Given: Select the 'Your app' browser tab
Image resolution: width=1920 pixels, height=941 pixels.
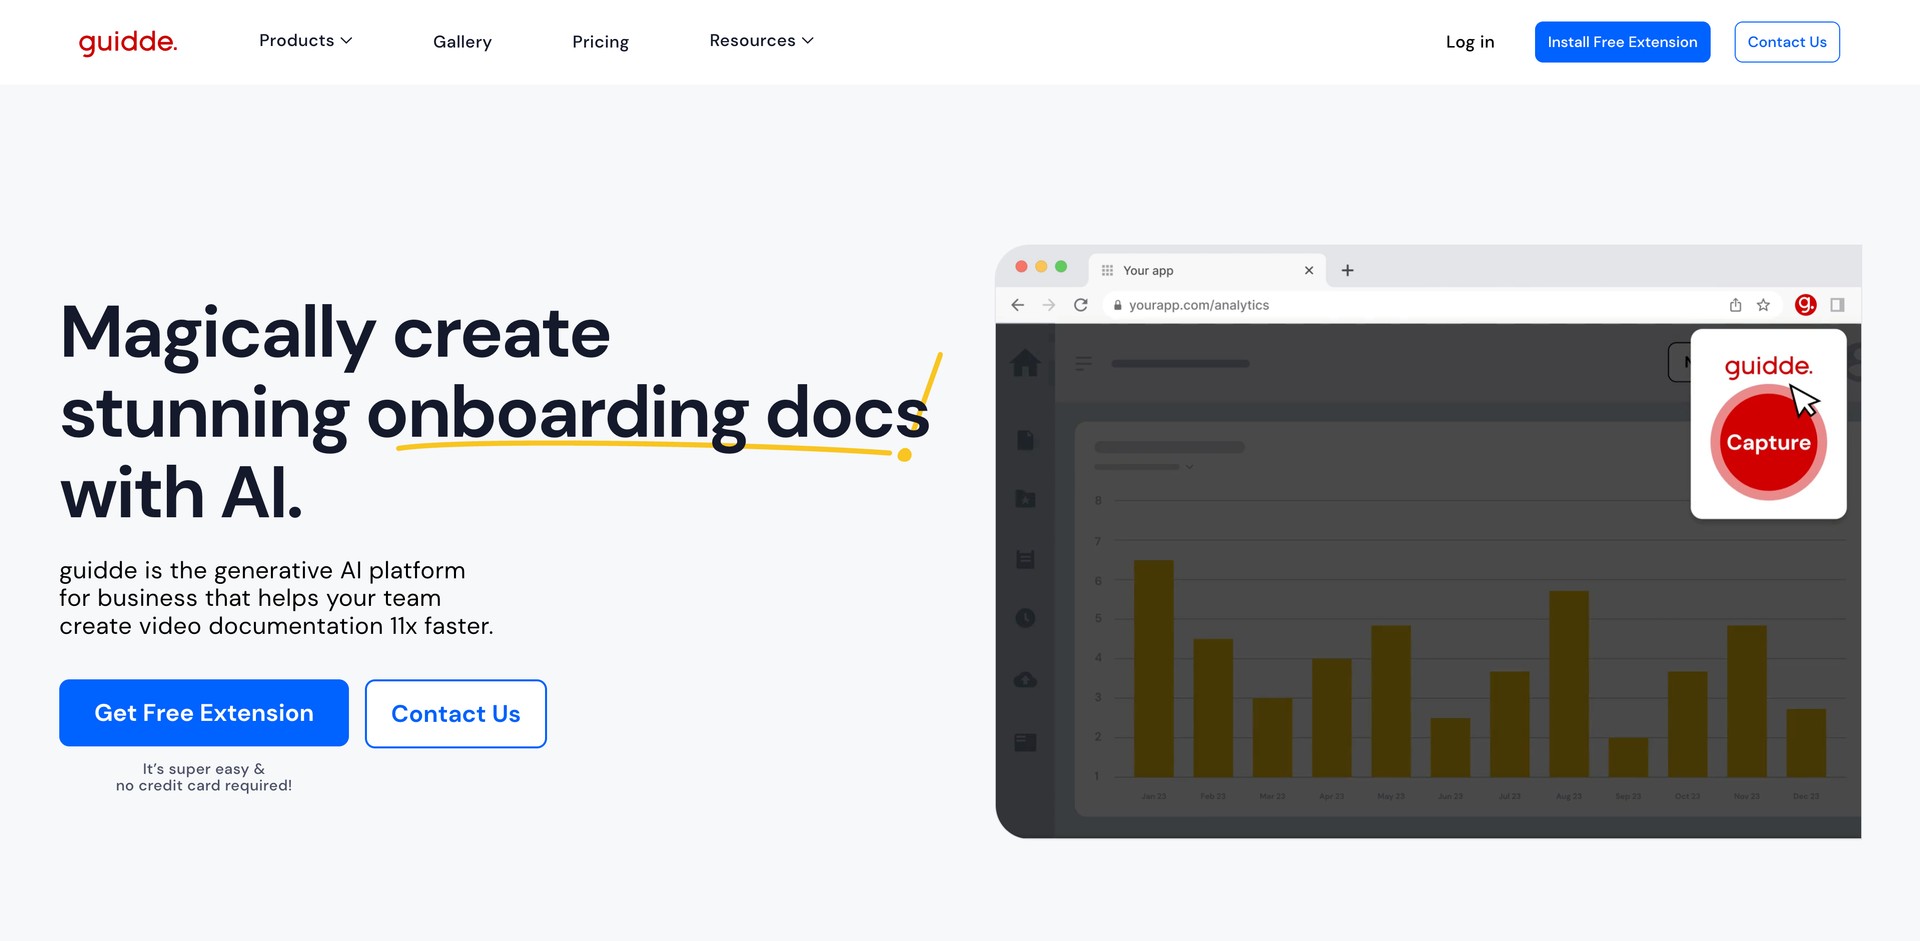Looking at the screenshot, I should pyautogui.click(x=1207, y=271).
